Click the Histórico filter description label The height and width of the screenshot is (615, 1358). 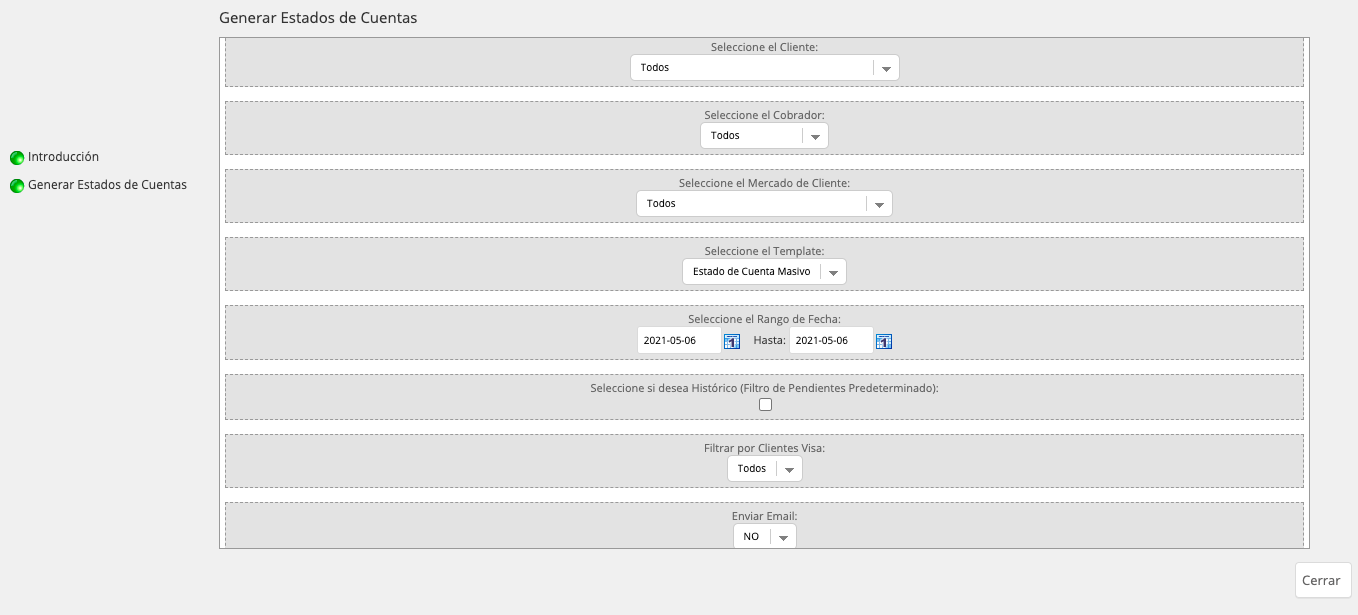coord(765,387)
